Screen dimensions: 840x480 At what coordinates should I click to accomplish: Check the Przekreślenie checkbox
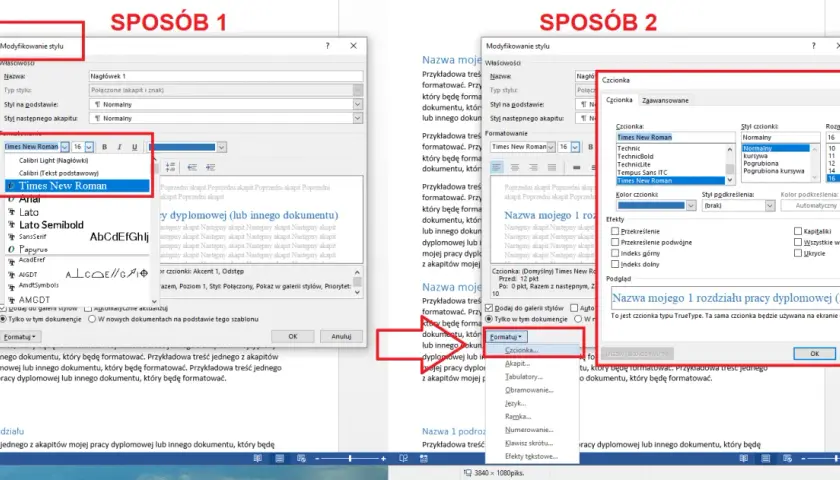(x=615, y=231)
